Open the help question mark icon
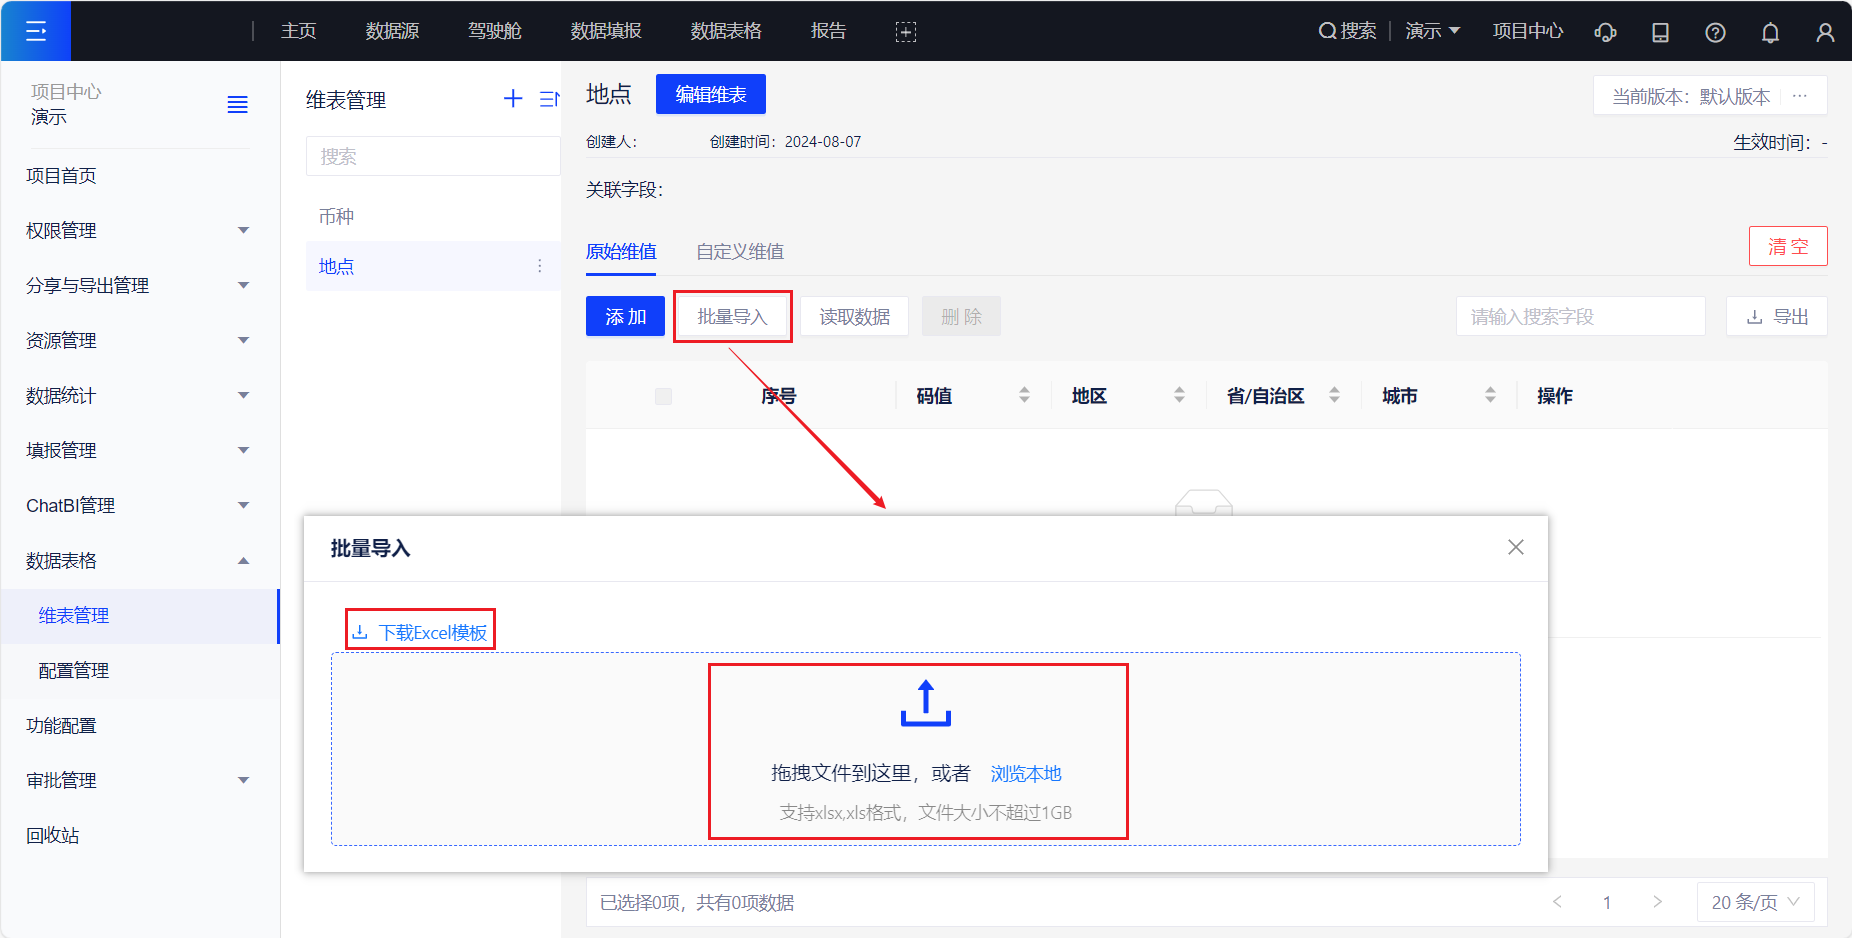Screen dimensions: 1852x938 click(1715, 32)
